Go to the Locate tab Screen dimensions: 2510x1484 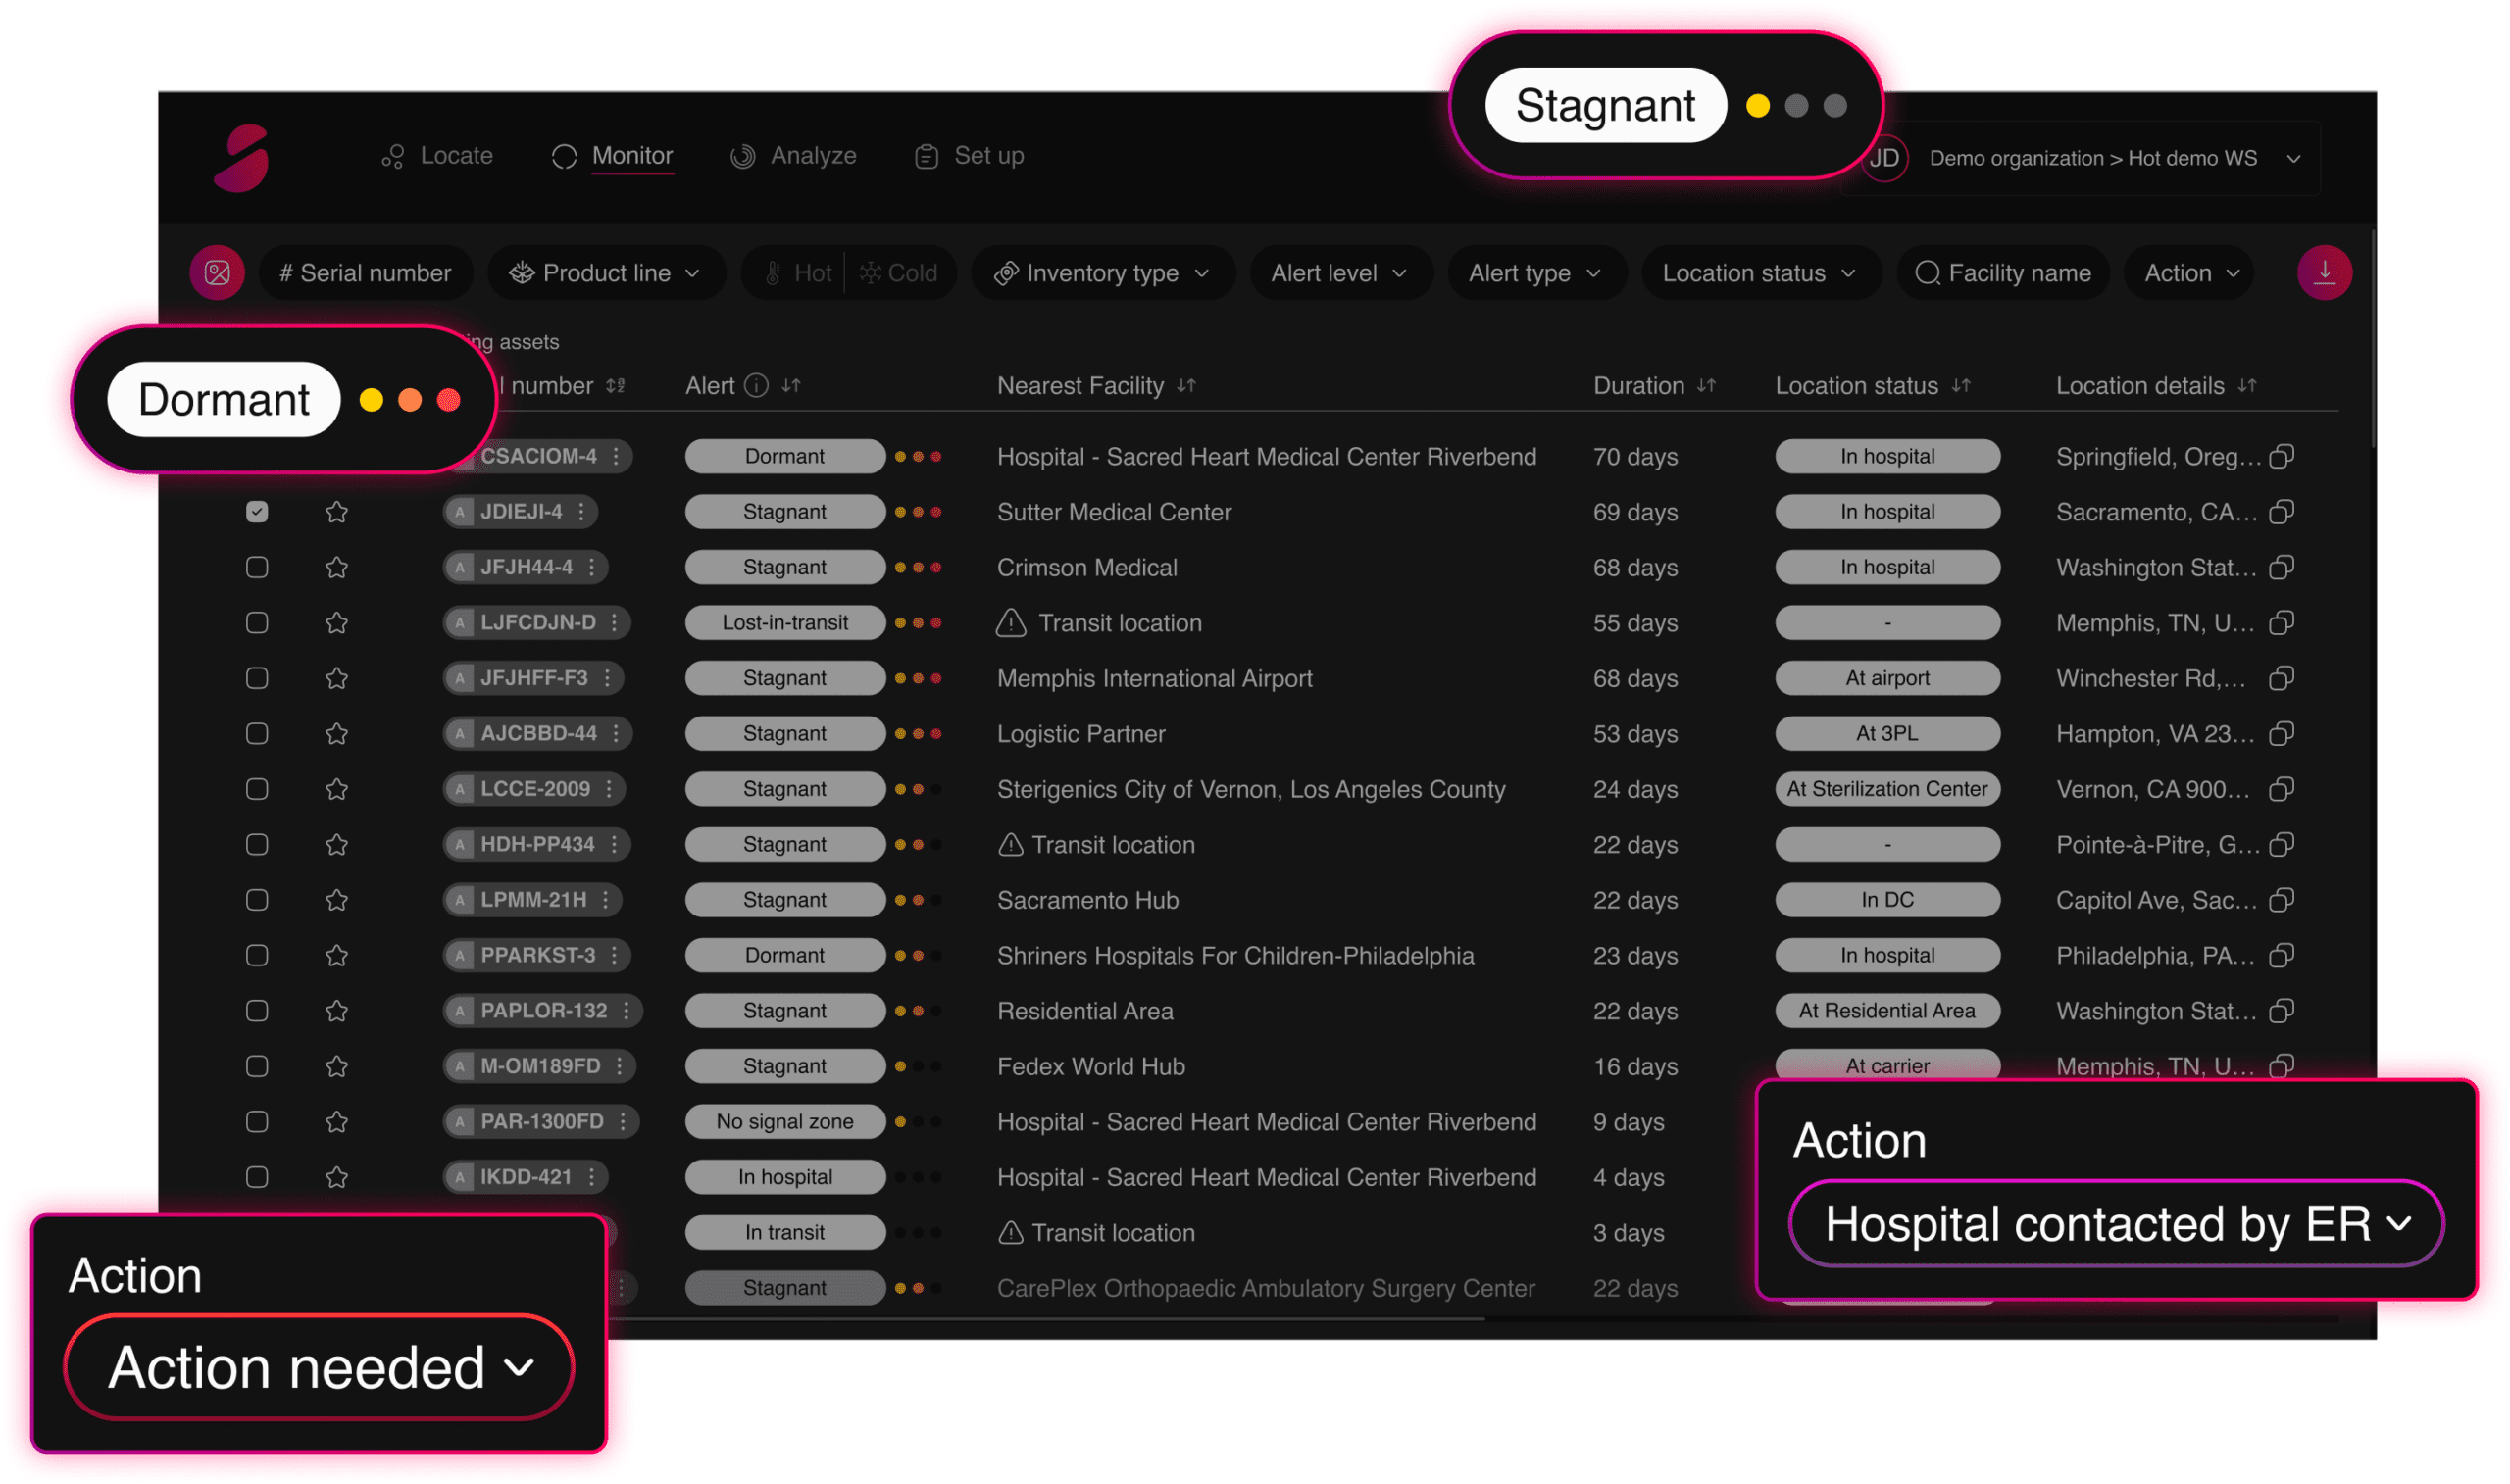click(x=438, y=156)
